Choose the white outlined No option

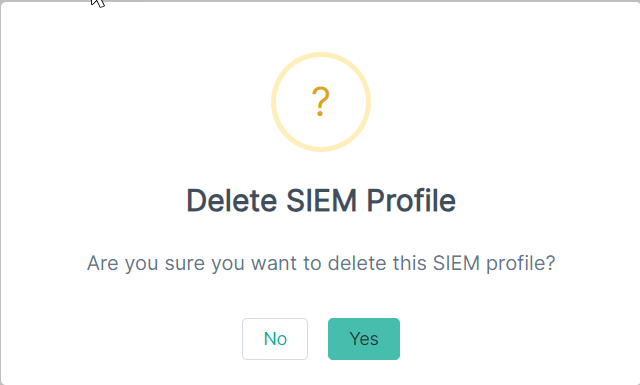[x=275, y=339]
